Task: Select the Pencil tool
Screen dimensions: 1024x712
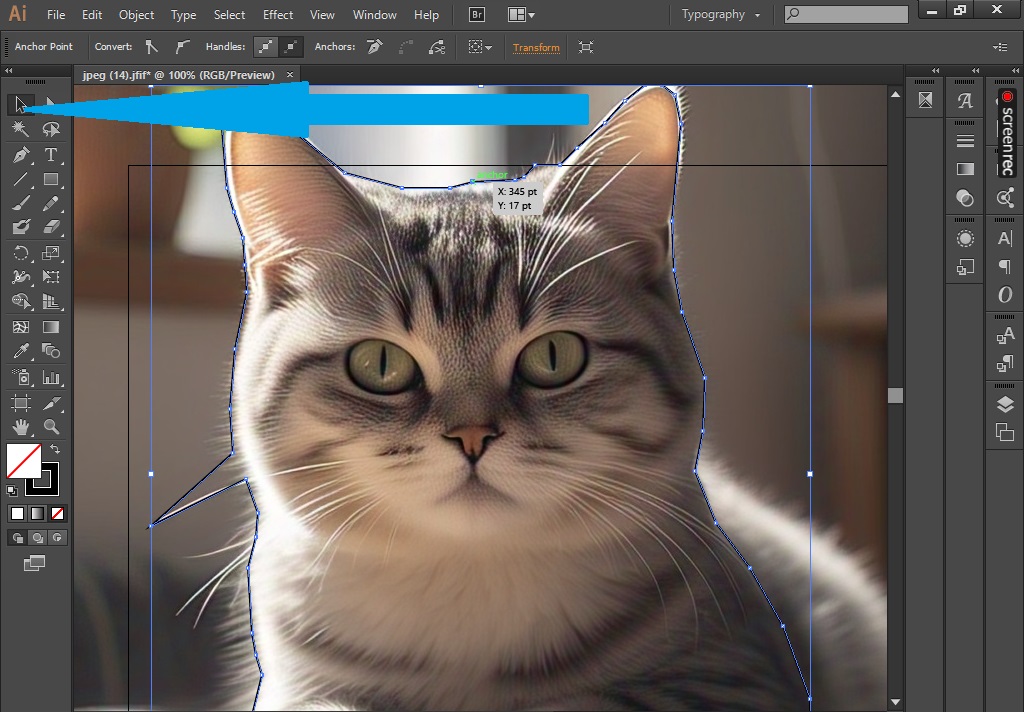Action: 51,203
